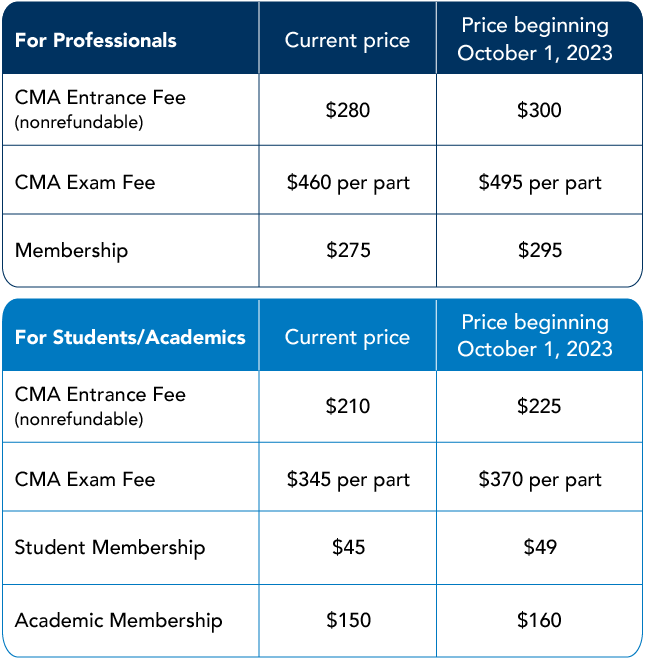Select the $460 per part cell

348,183
